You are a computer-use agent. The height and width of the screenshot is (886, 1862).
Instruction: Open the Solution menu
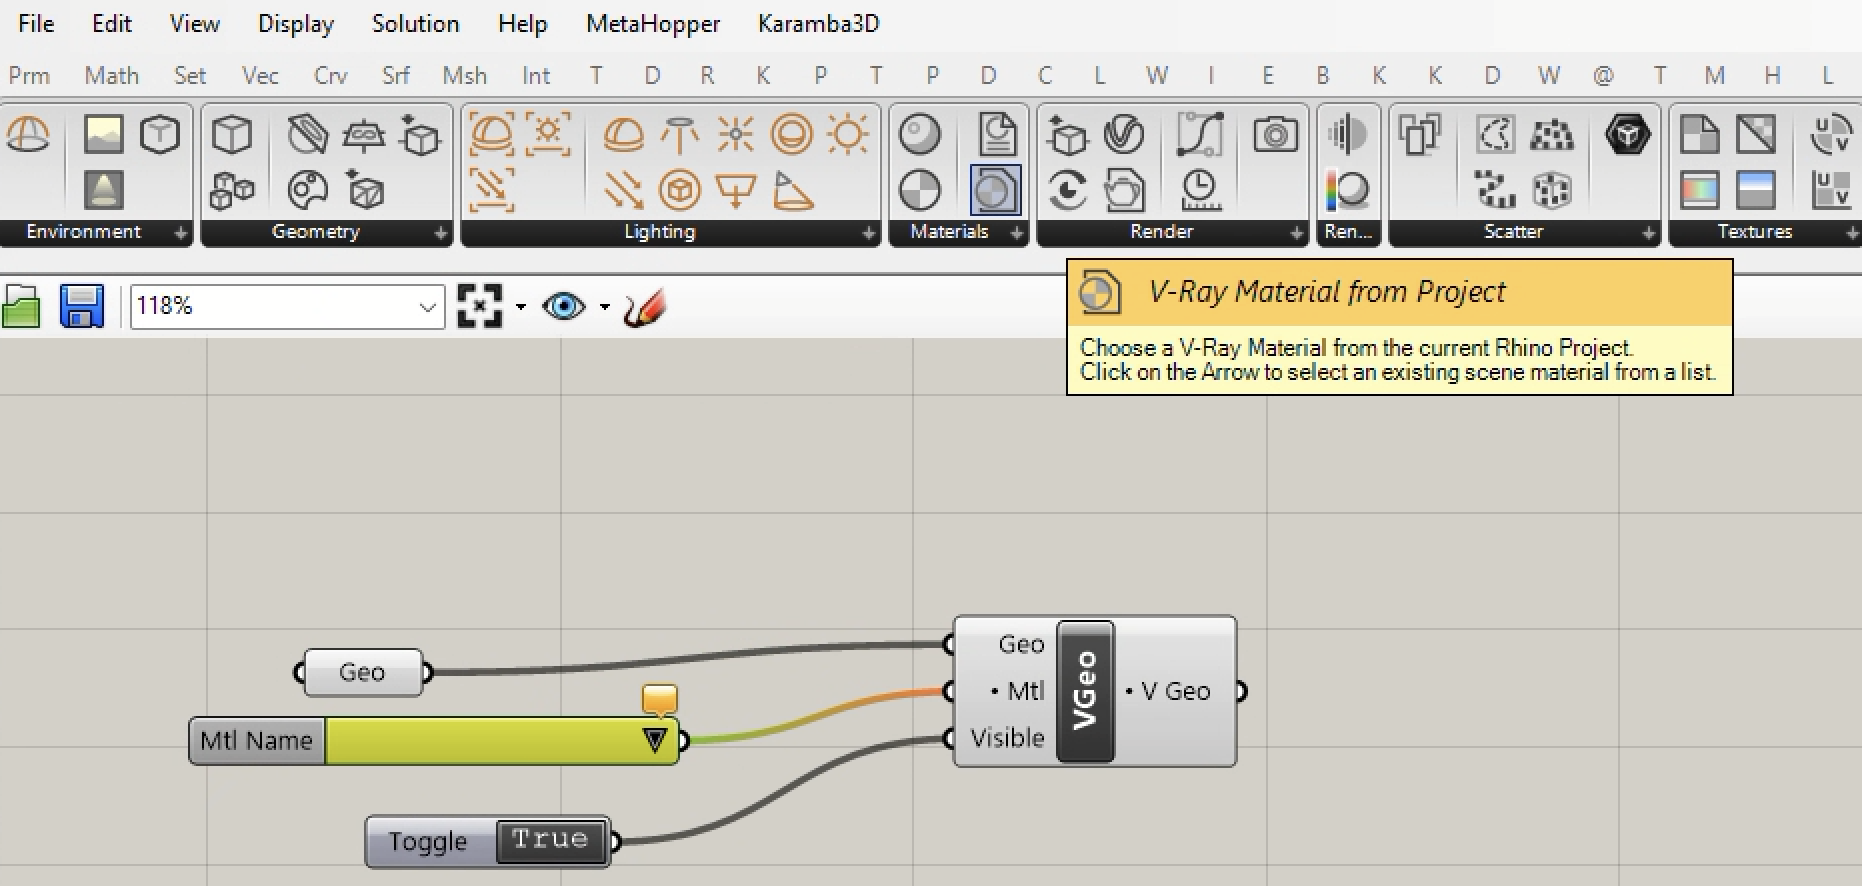[x=416, y=23]
